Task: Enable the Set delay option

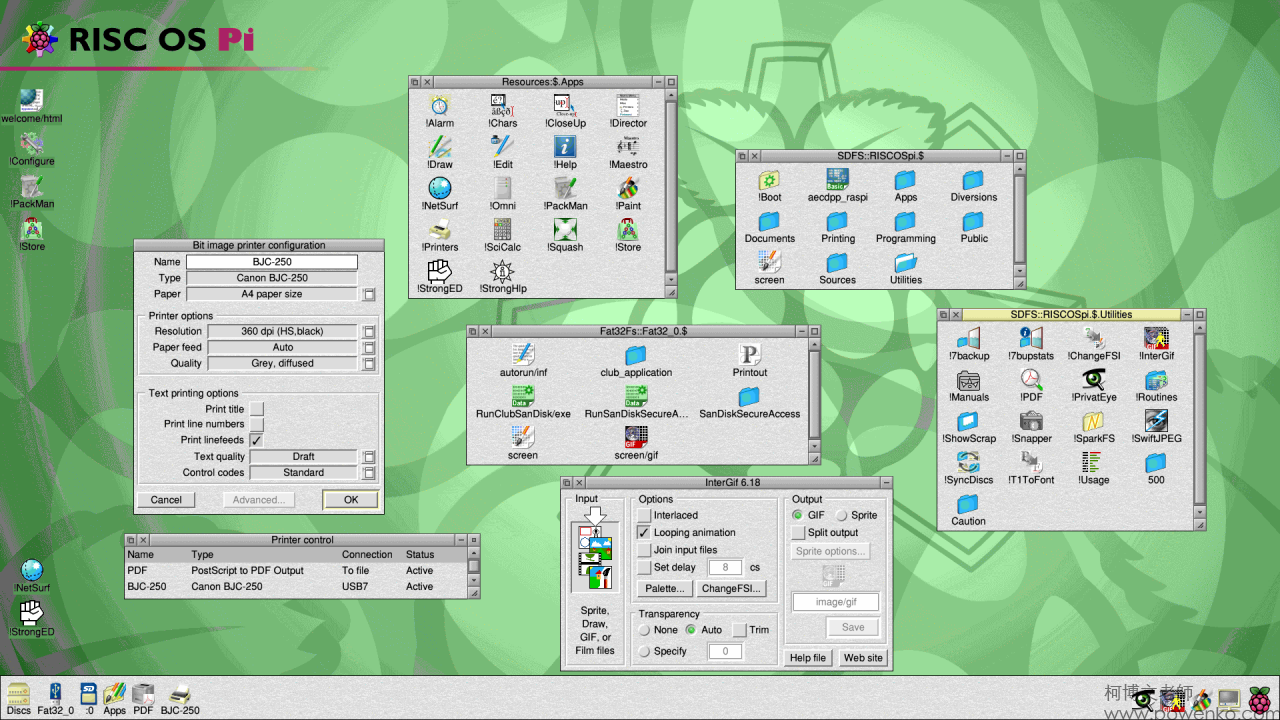Action: click(644, 567)
